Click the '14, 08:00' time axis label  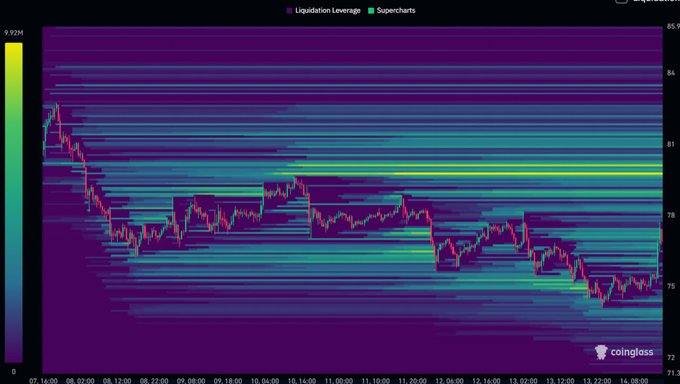coord(634,381)
